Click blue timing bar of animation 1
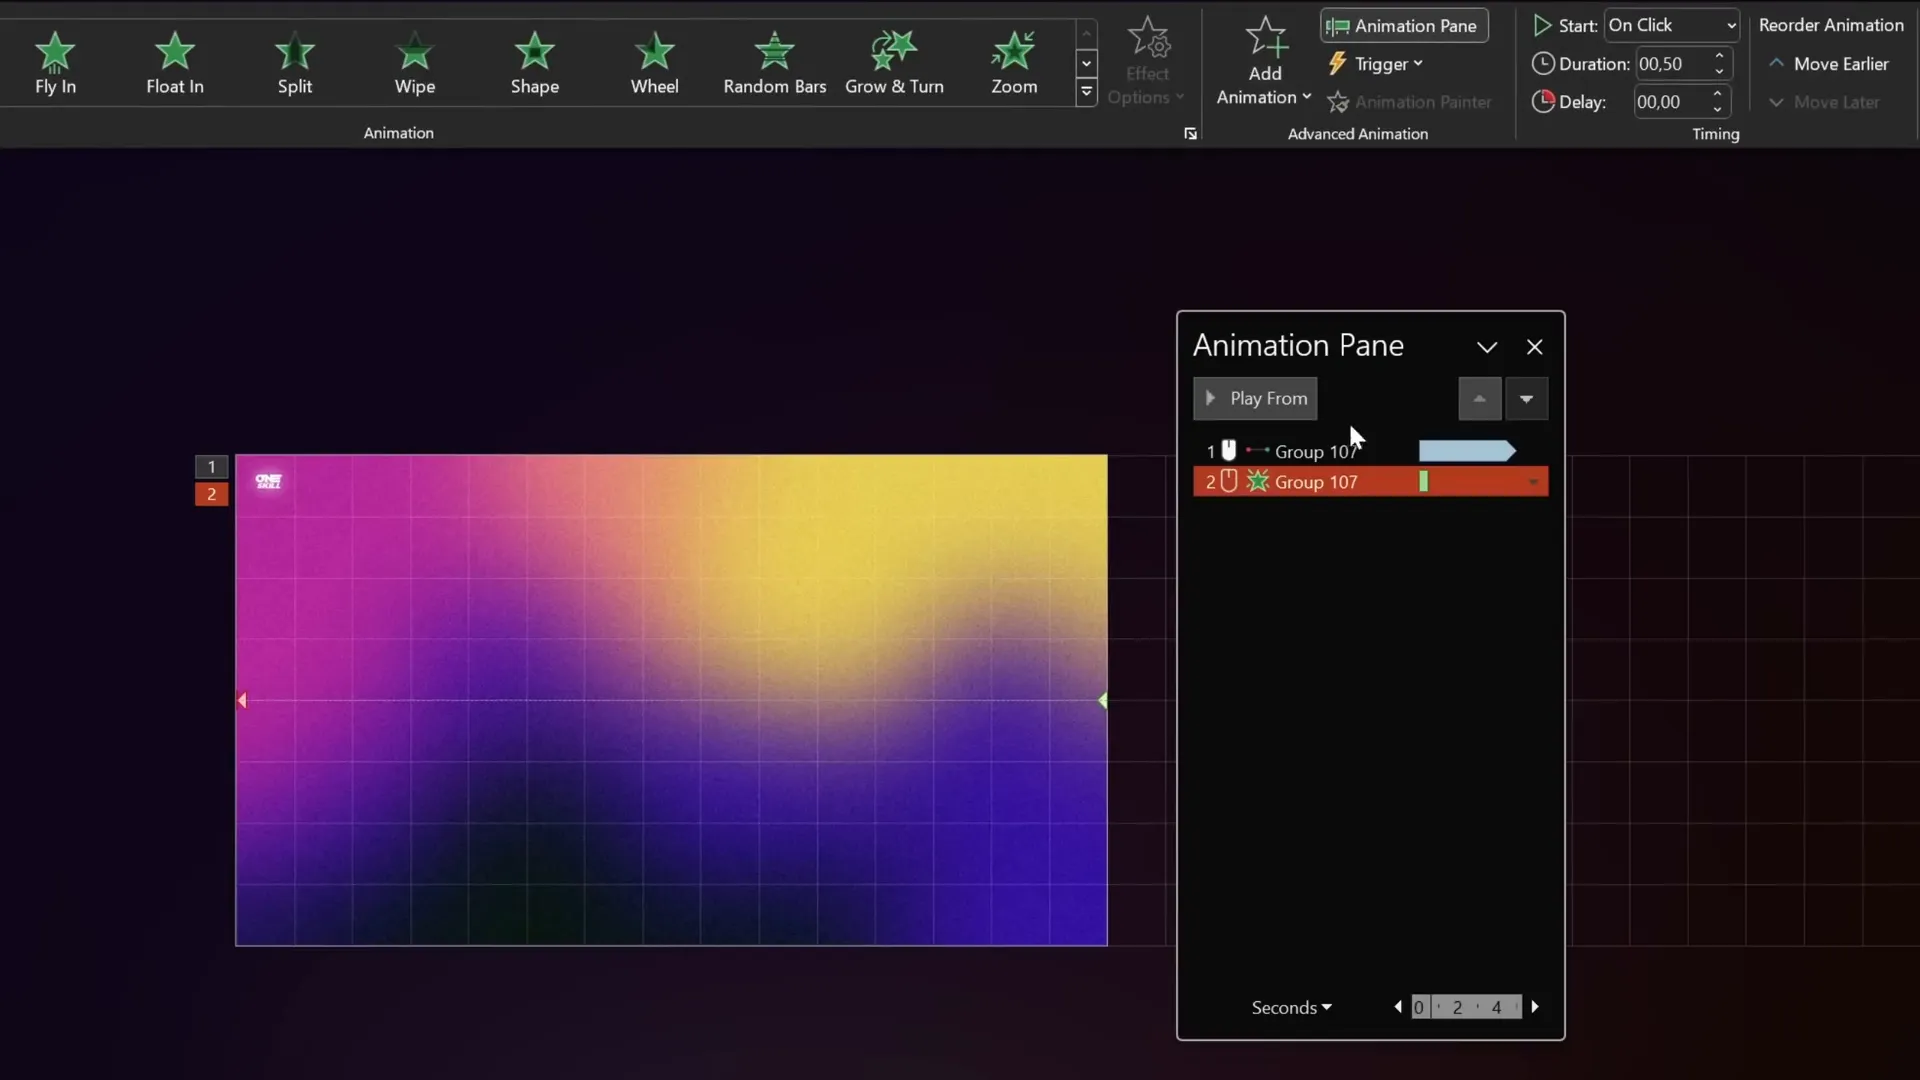Screen dimensions: 1920x1080 1467,451
